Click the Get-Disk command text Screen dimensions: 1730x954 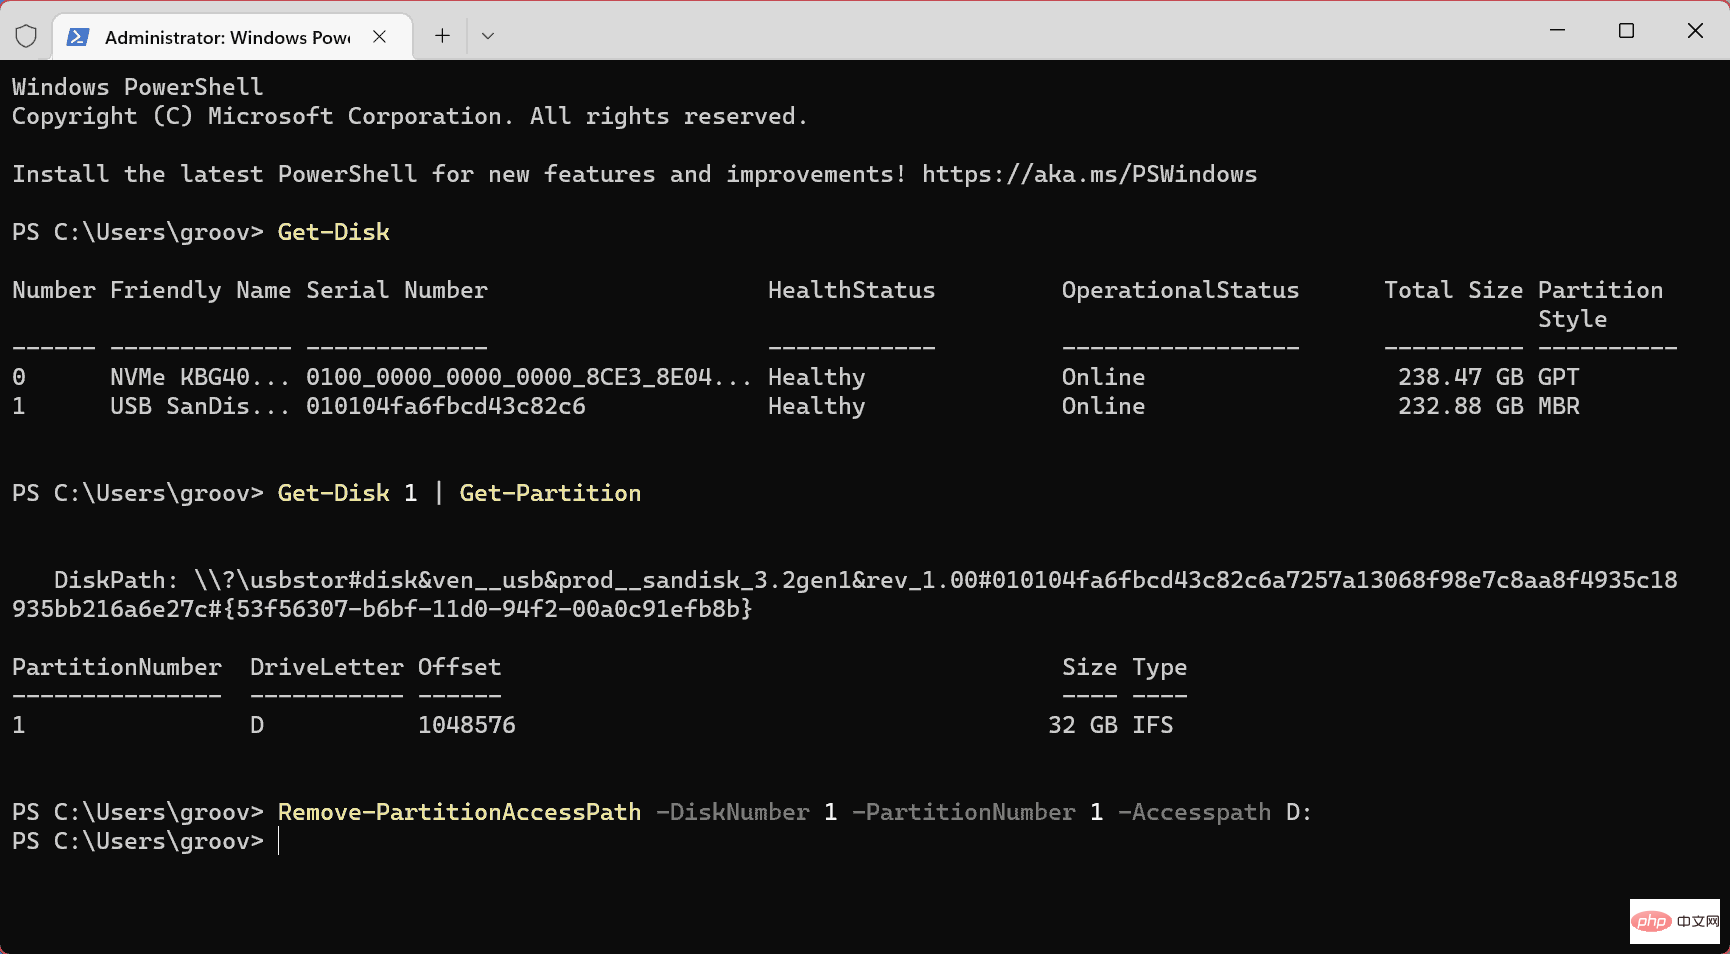(334, 232)
